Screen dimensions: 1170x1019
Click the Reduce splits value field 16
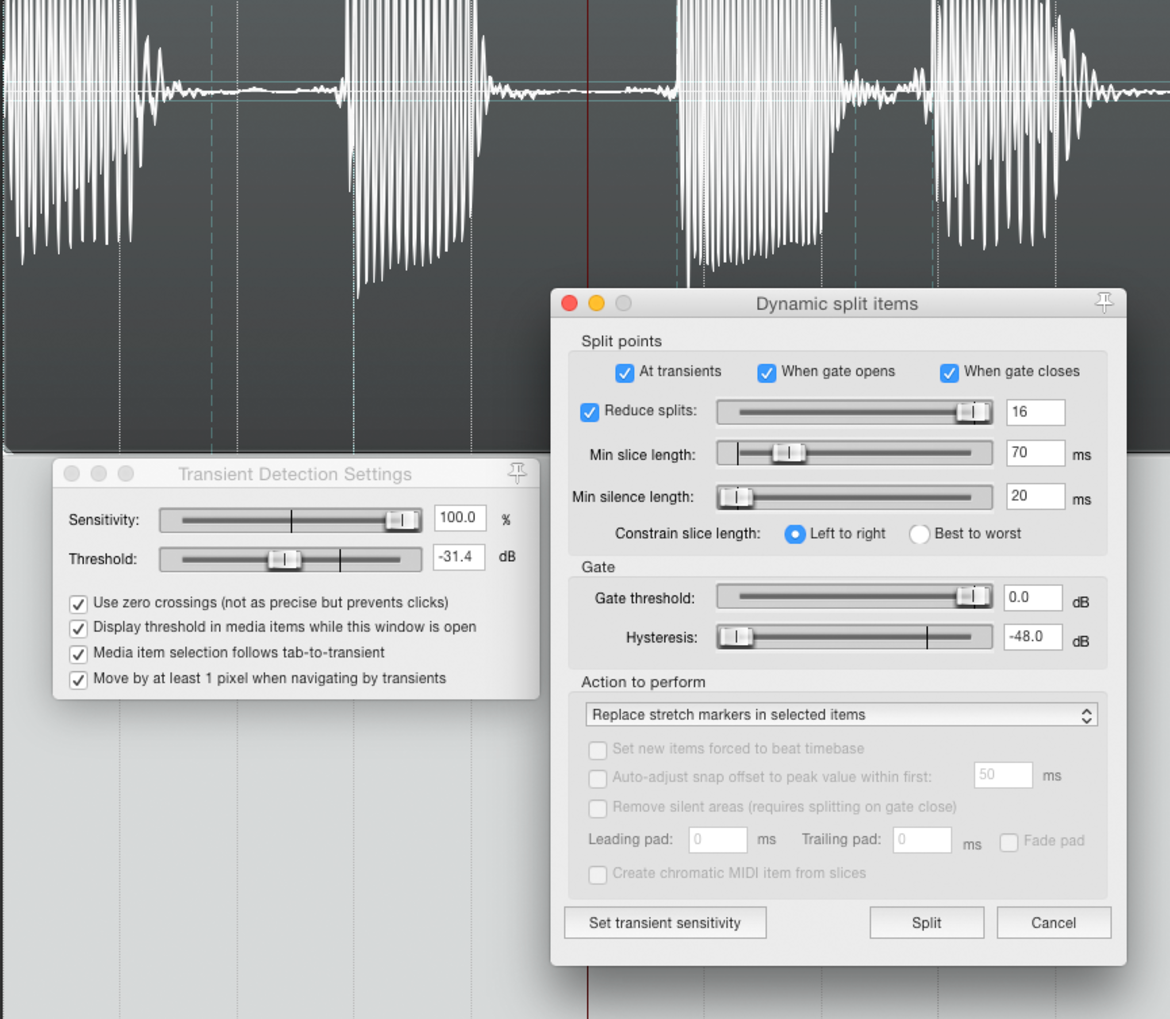click(x=1035, y=412)
